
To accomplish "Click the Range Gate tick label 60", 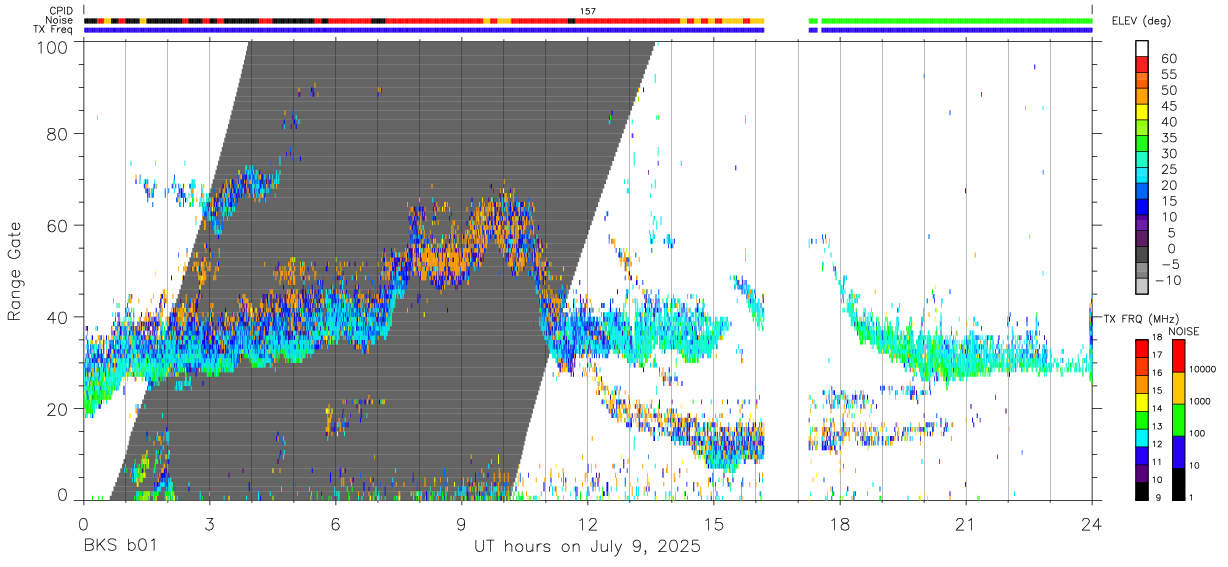I will [59, 225].
